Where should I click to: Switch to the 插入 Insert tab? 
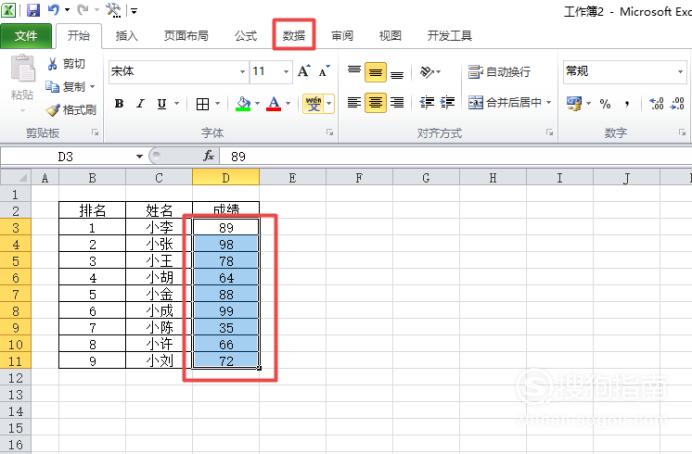click(x=127, y=36)
